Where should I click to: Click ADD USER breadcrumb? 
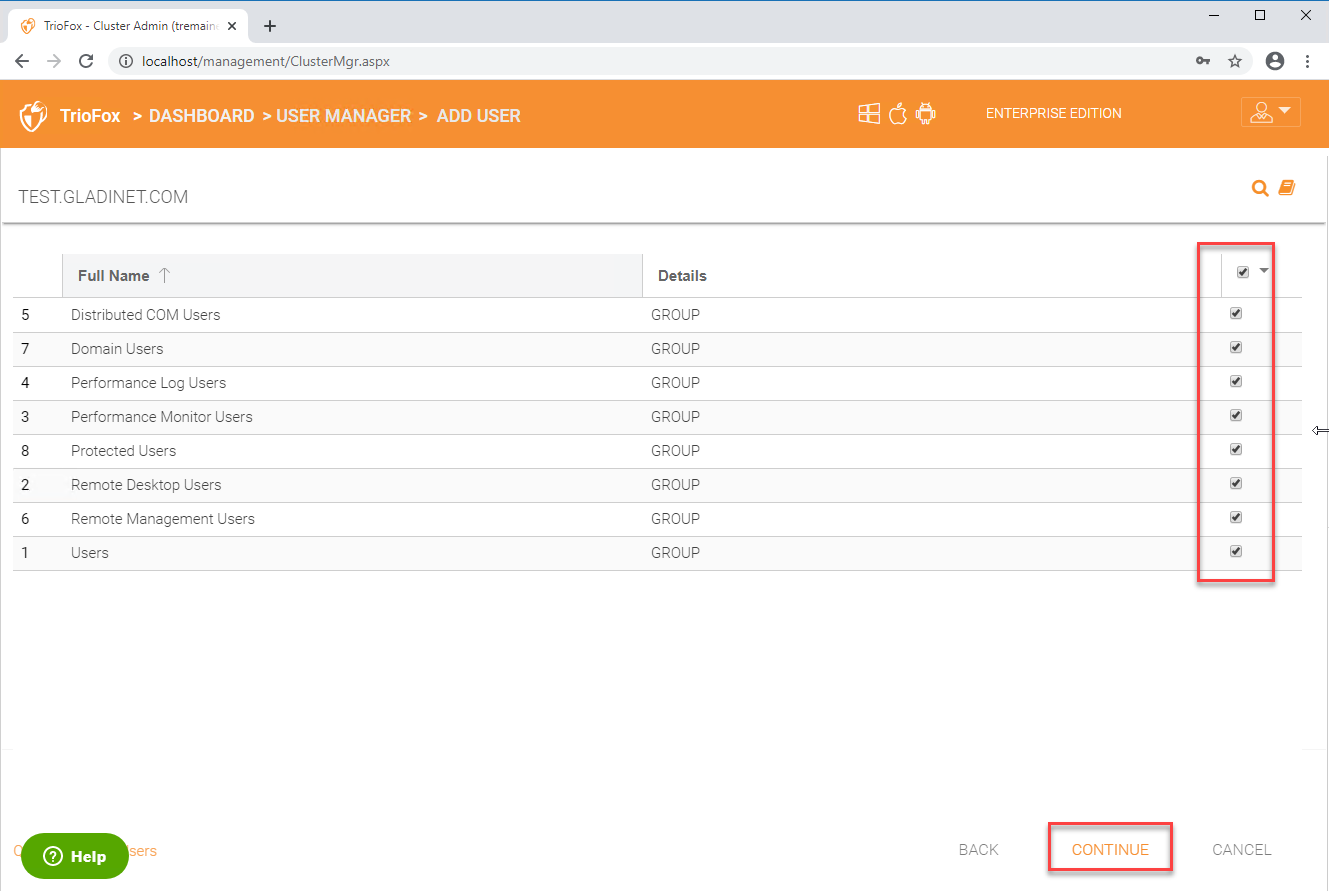[x=478, y=116]
